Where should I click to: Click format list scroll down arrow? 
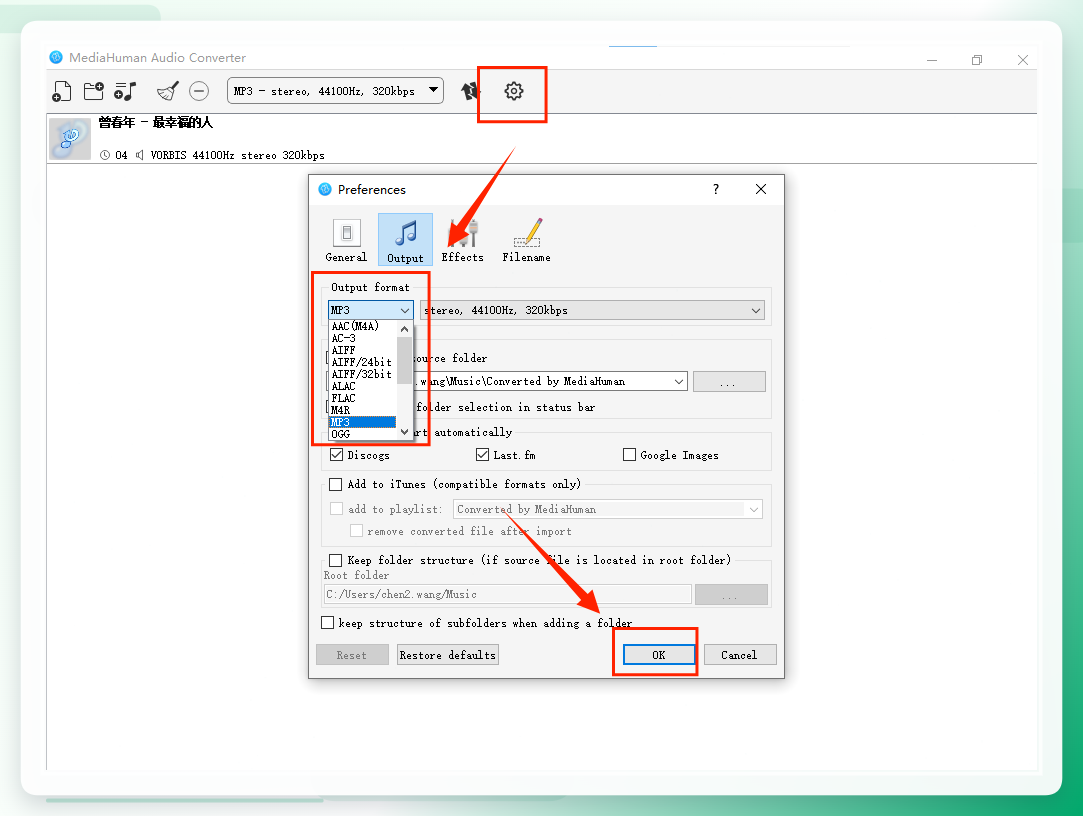(x=405, y=432)
